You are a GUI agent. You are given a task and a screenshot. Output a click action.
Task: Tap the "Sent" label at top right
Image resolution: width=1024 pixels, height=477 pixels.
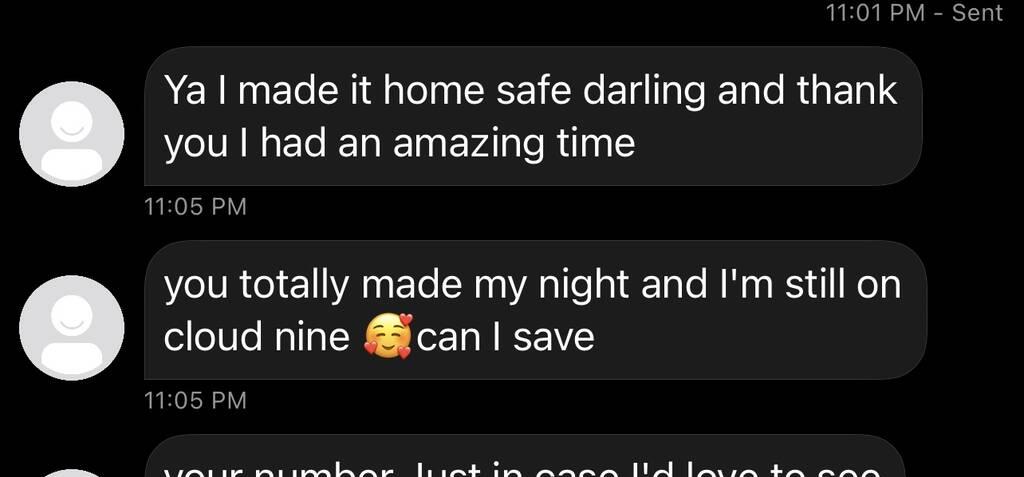[978, 12]
